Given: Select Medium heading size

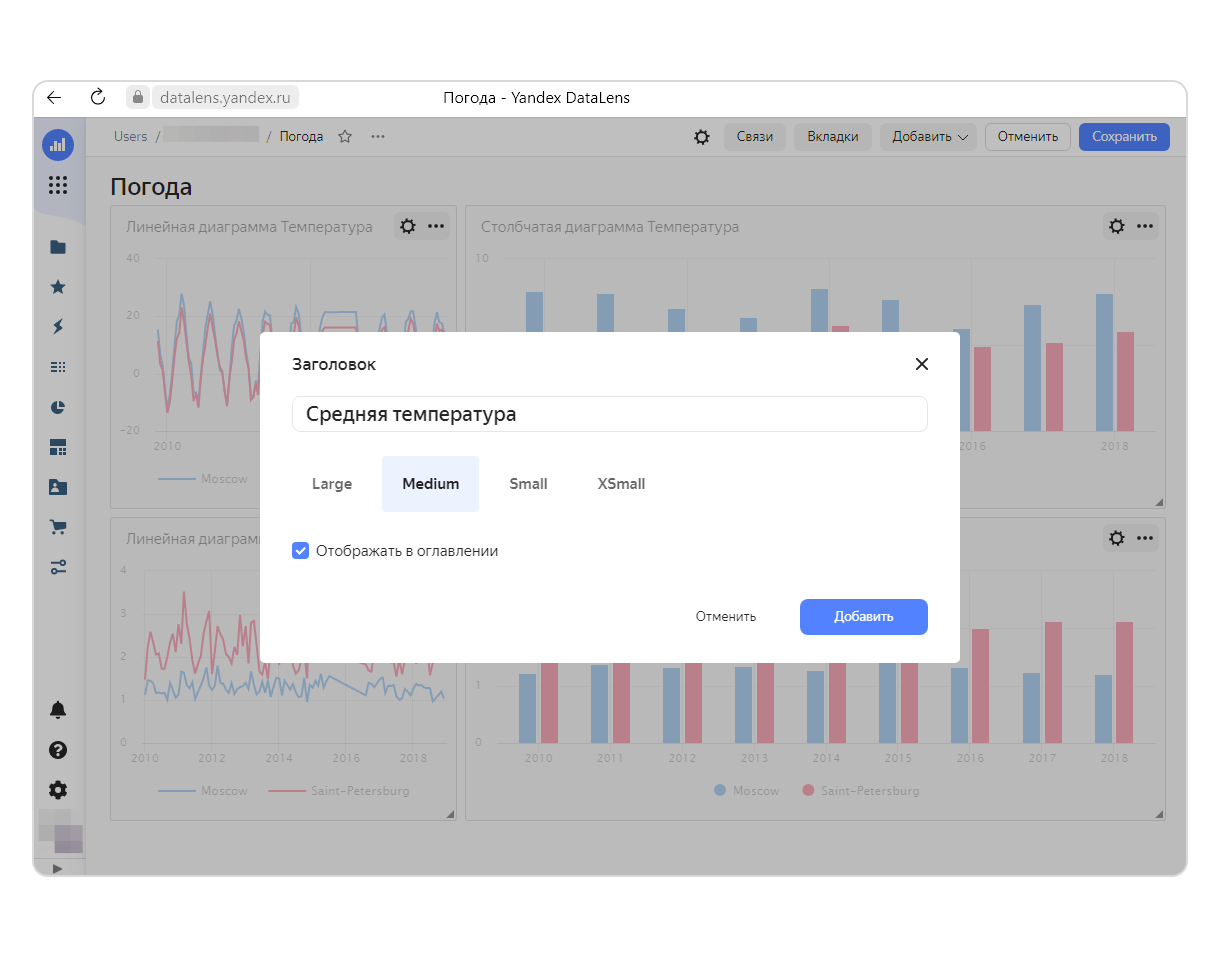Looking at the screenshot, I should click(431, 484).
